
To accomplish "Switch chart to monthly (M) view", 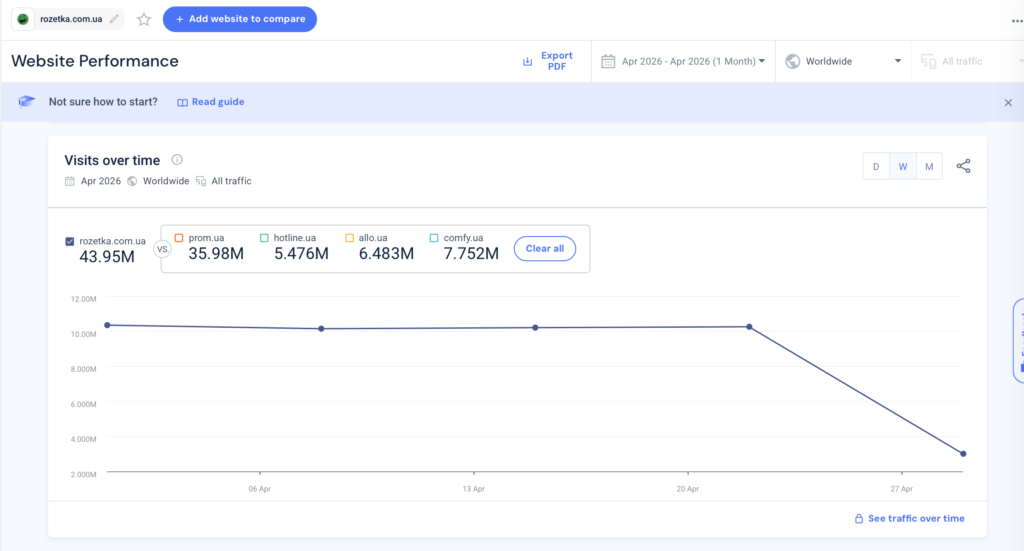I will (x=929, y=166).
